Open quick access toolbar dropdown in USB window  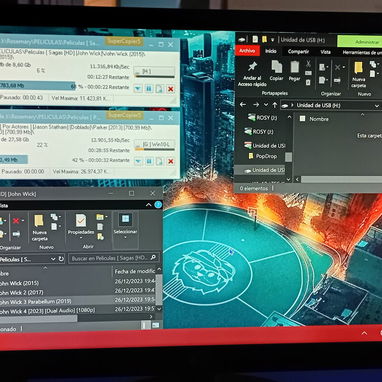[x=272, y=40]
